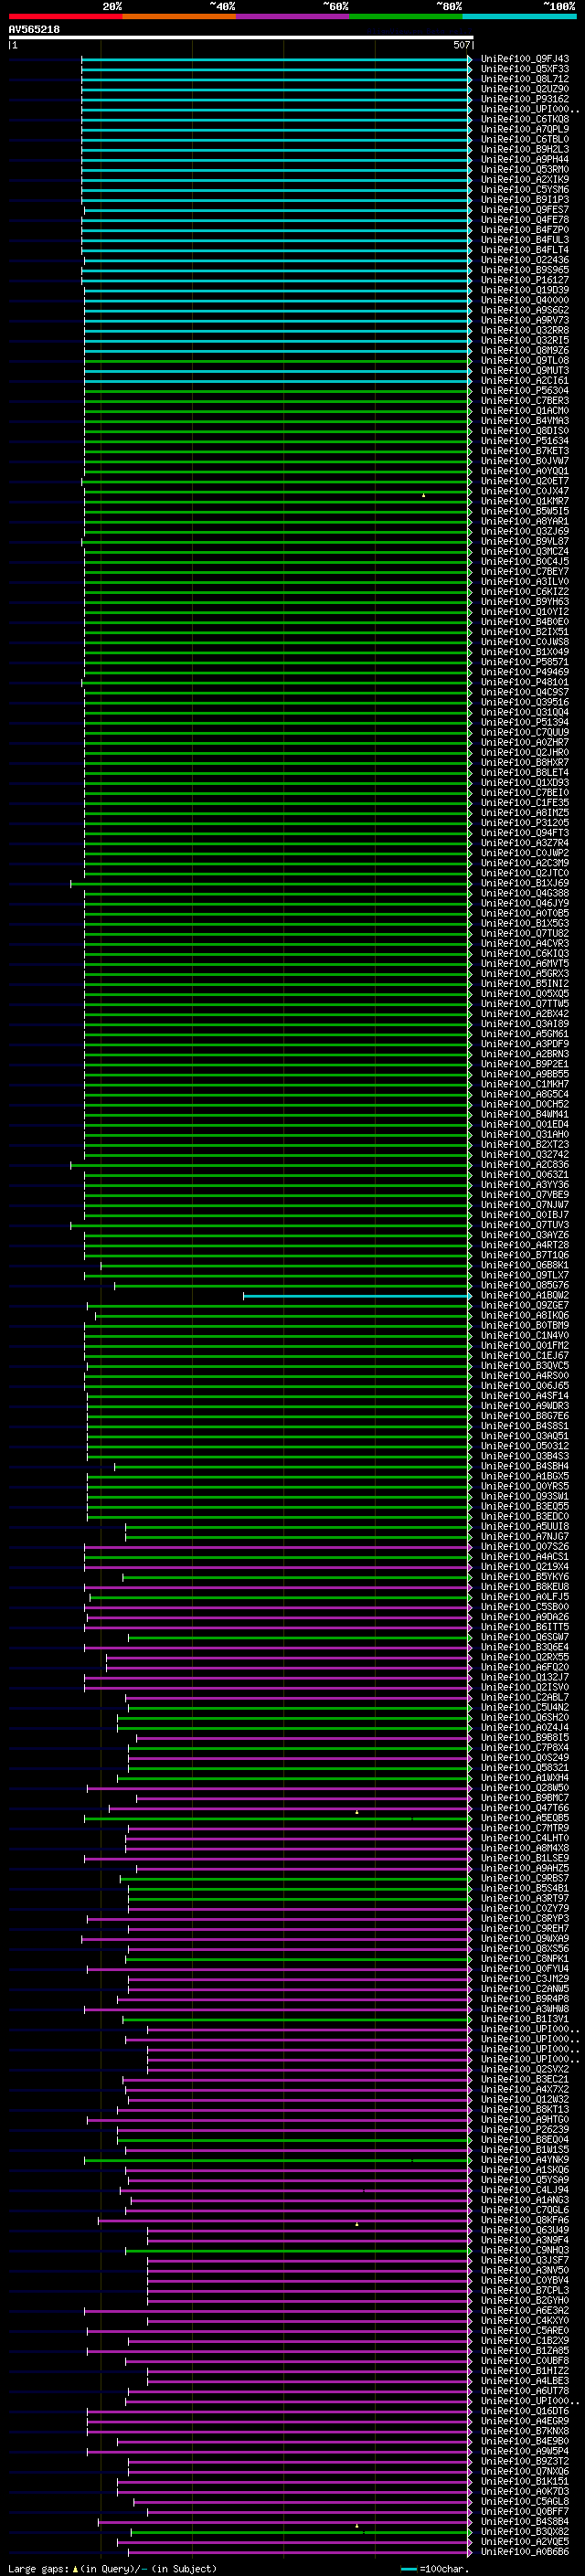585x2576 pixels.
Task: Select hit label UniRef100_Q07S26
Action: tap(525, 1546)
